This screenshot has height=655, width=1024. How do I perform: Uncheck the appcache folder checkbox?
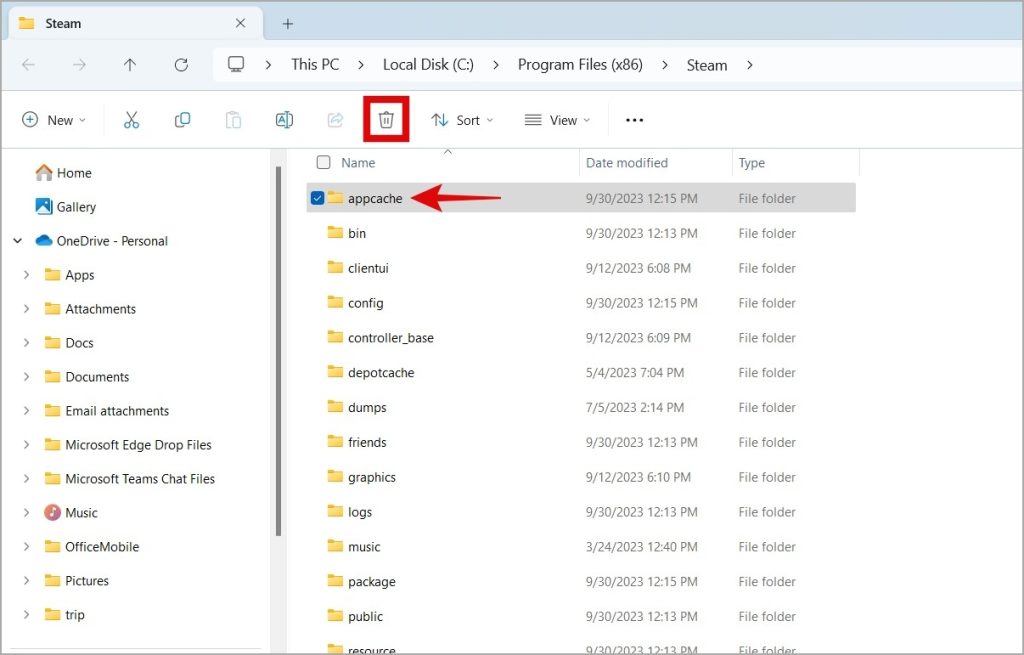tap(317, 198)
